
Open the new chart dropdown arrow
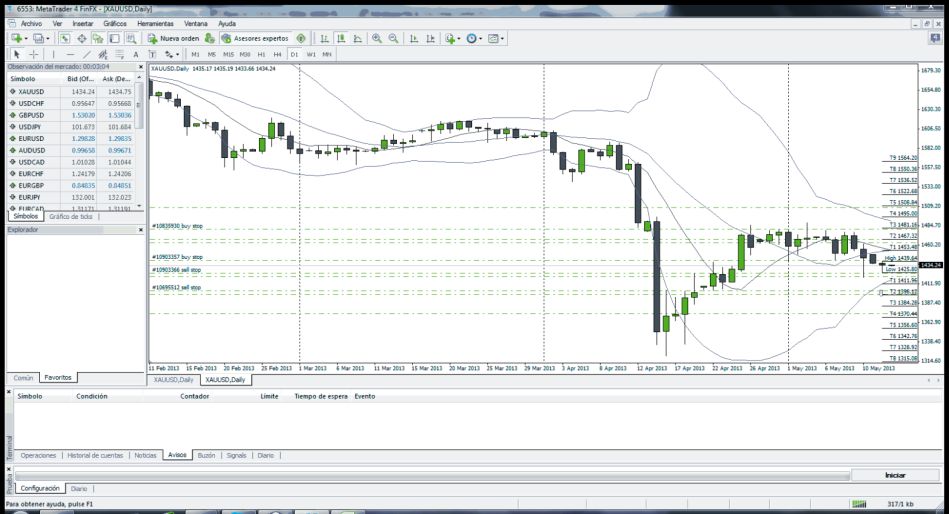coord(25,38)
